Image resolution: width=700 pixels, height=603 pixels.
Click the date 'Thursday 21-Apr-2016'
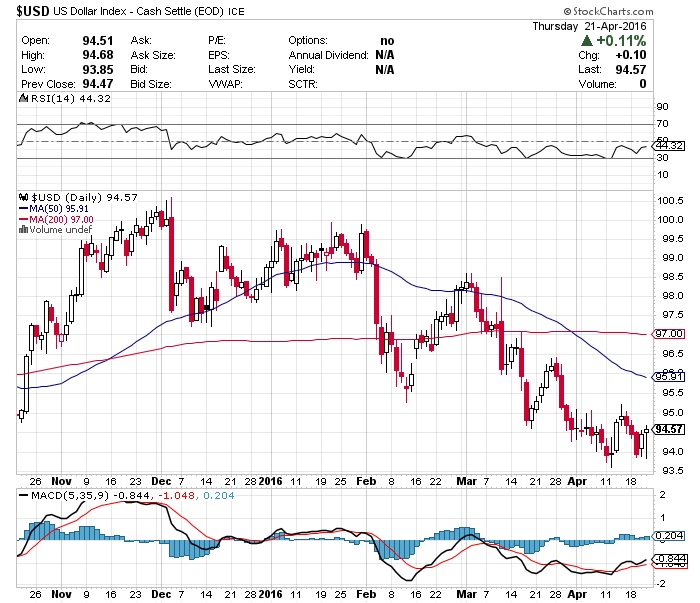point(589,26)
